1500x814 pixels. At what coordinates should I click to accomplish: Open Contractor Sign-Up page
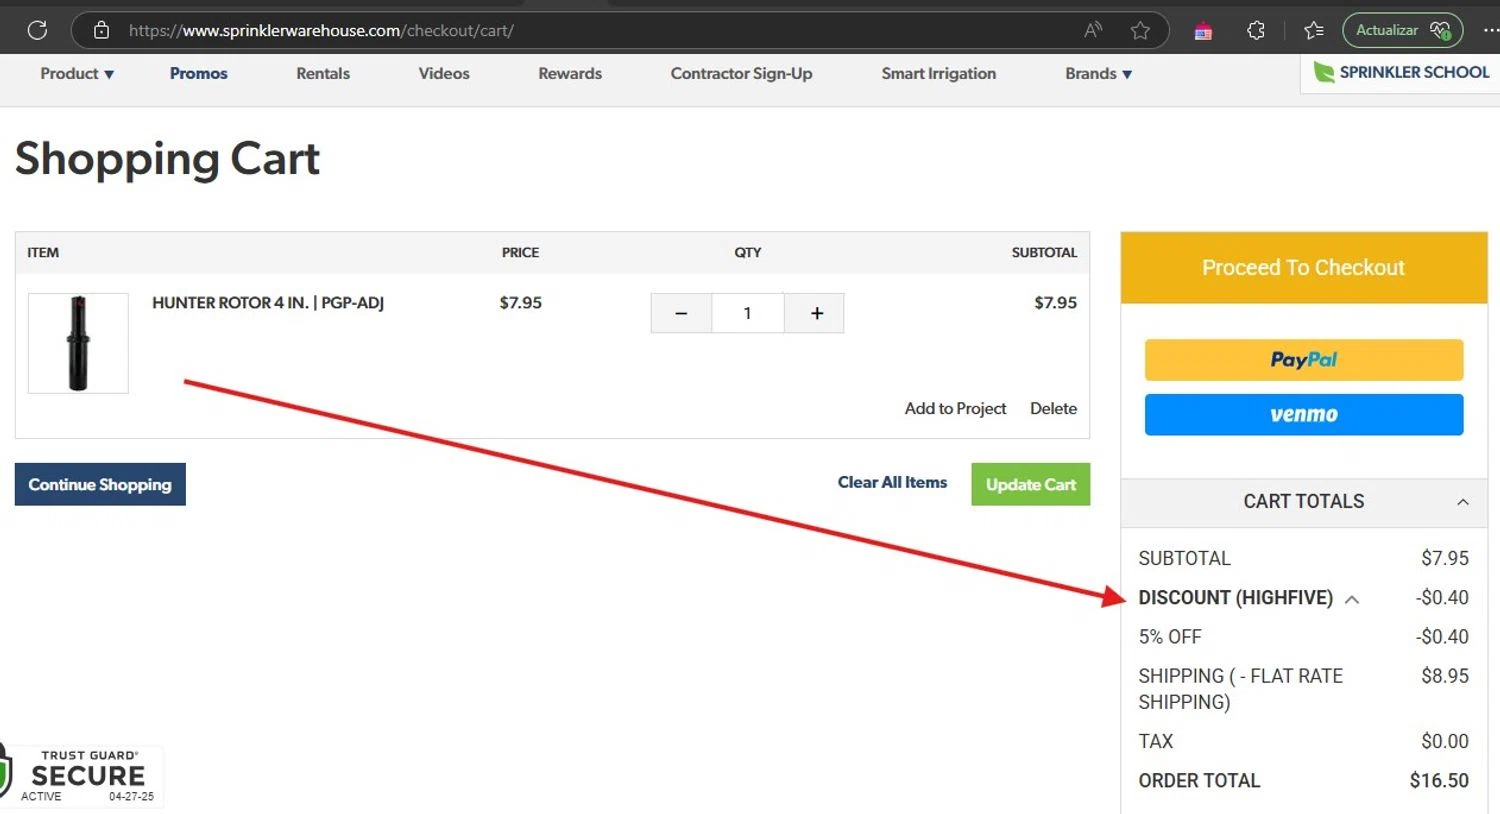[x=741, y=74]
